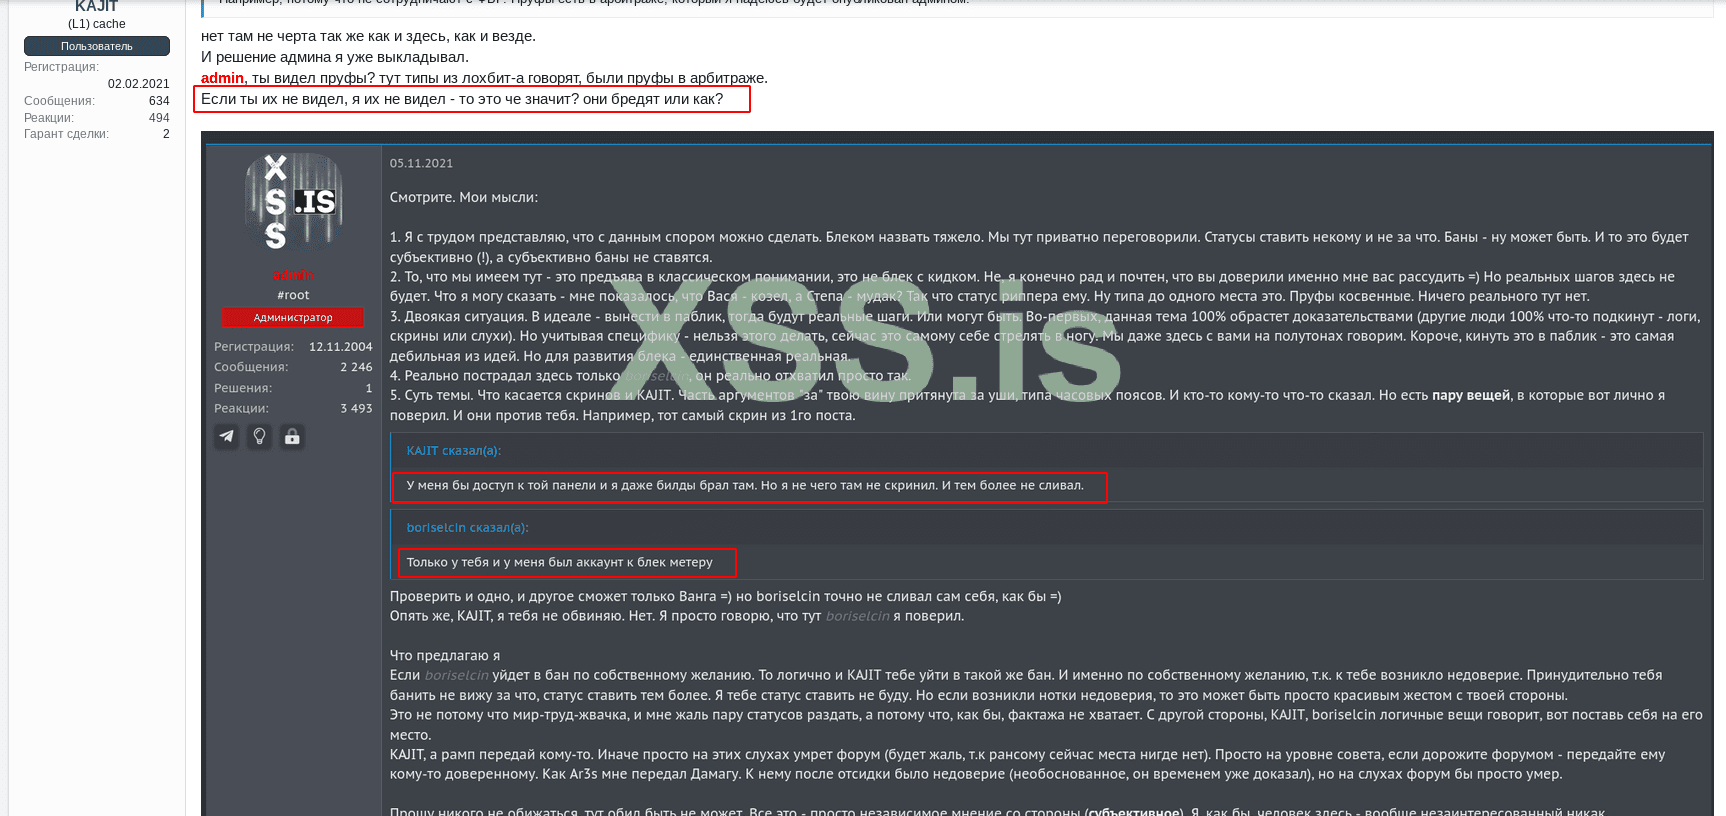
Task: Click the lightbulb icon in admin's profile
Action: 260,436
